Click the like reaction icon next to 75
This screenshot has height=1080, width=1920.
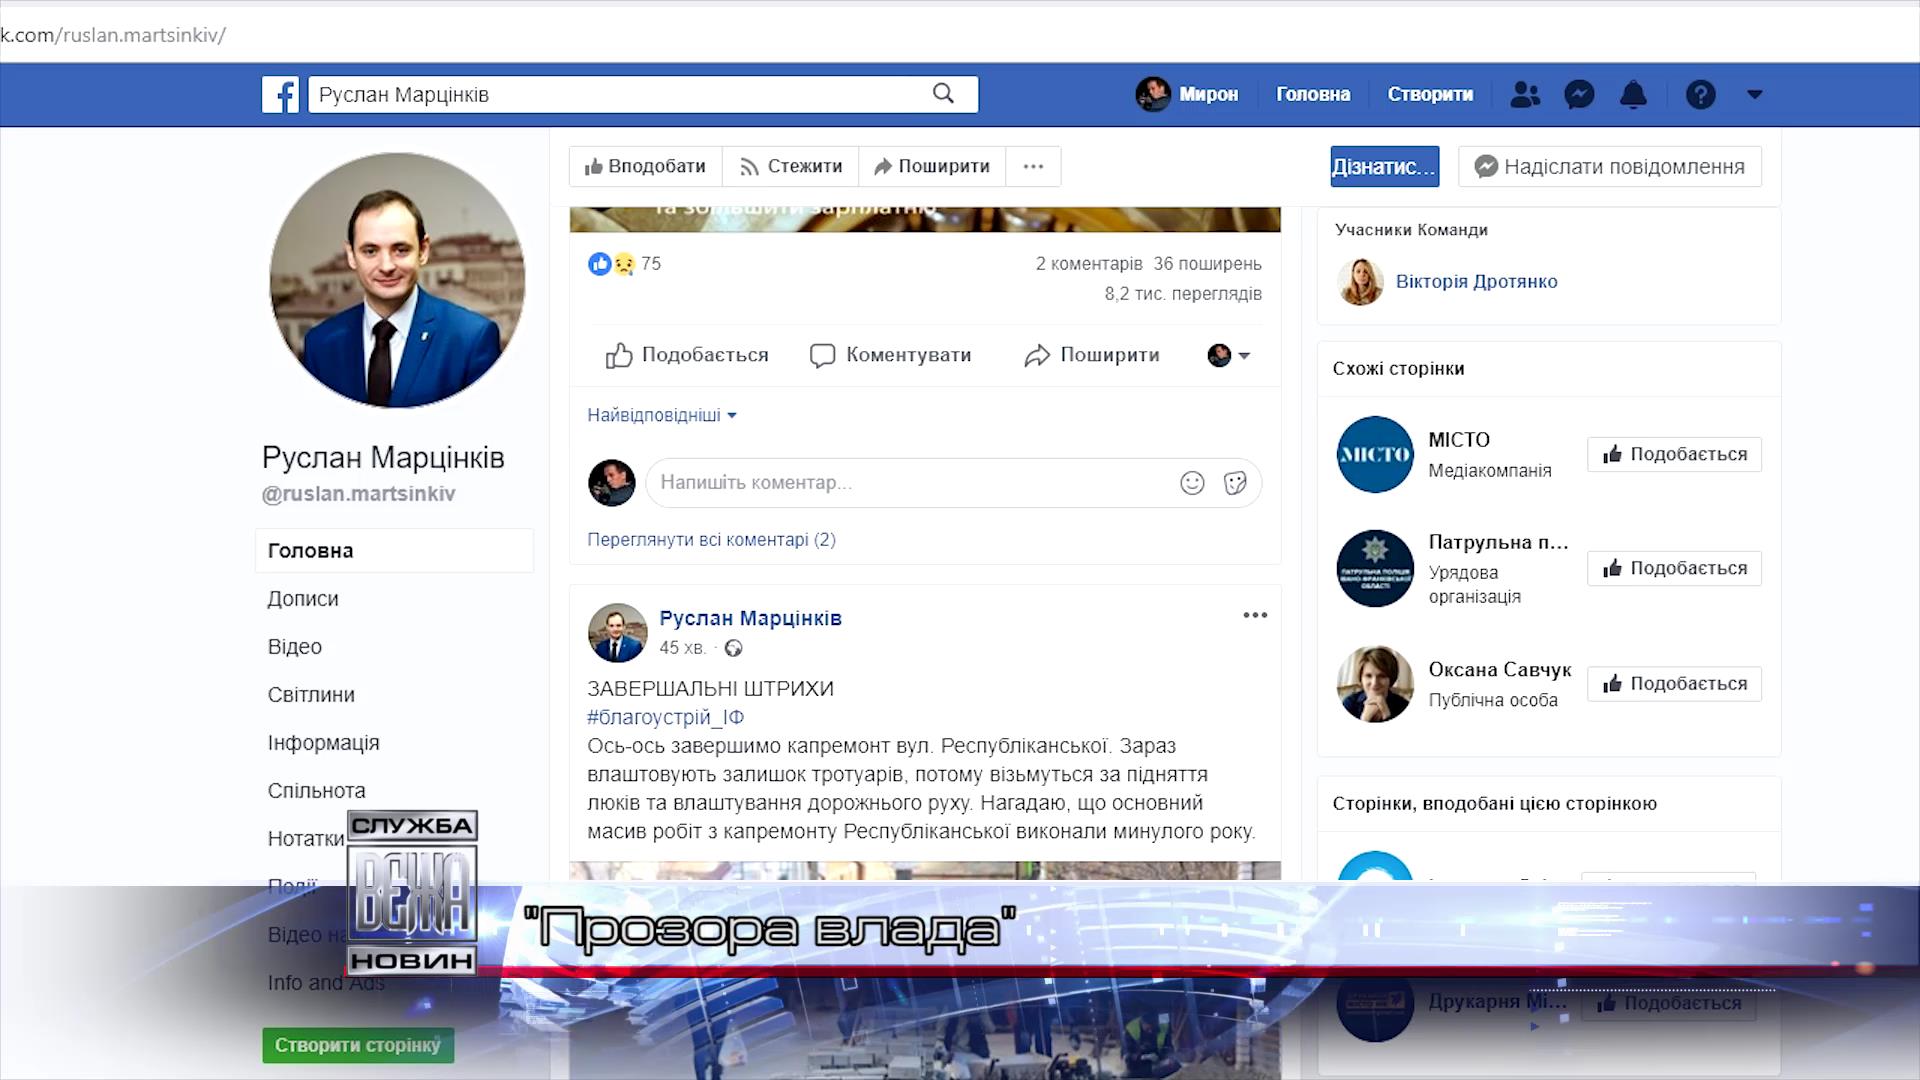click(599, 264)
